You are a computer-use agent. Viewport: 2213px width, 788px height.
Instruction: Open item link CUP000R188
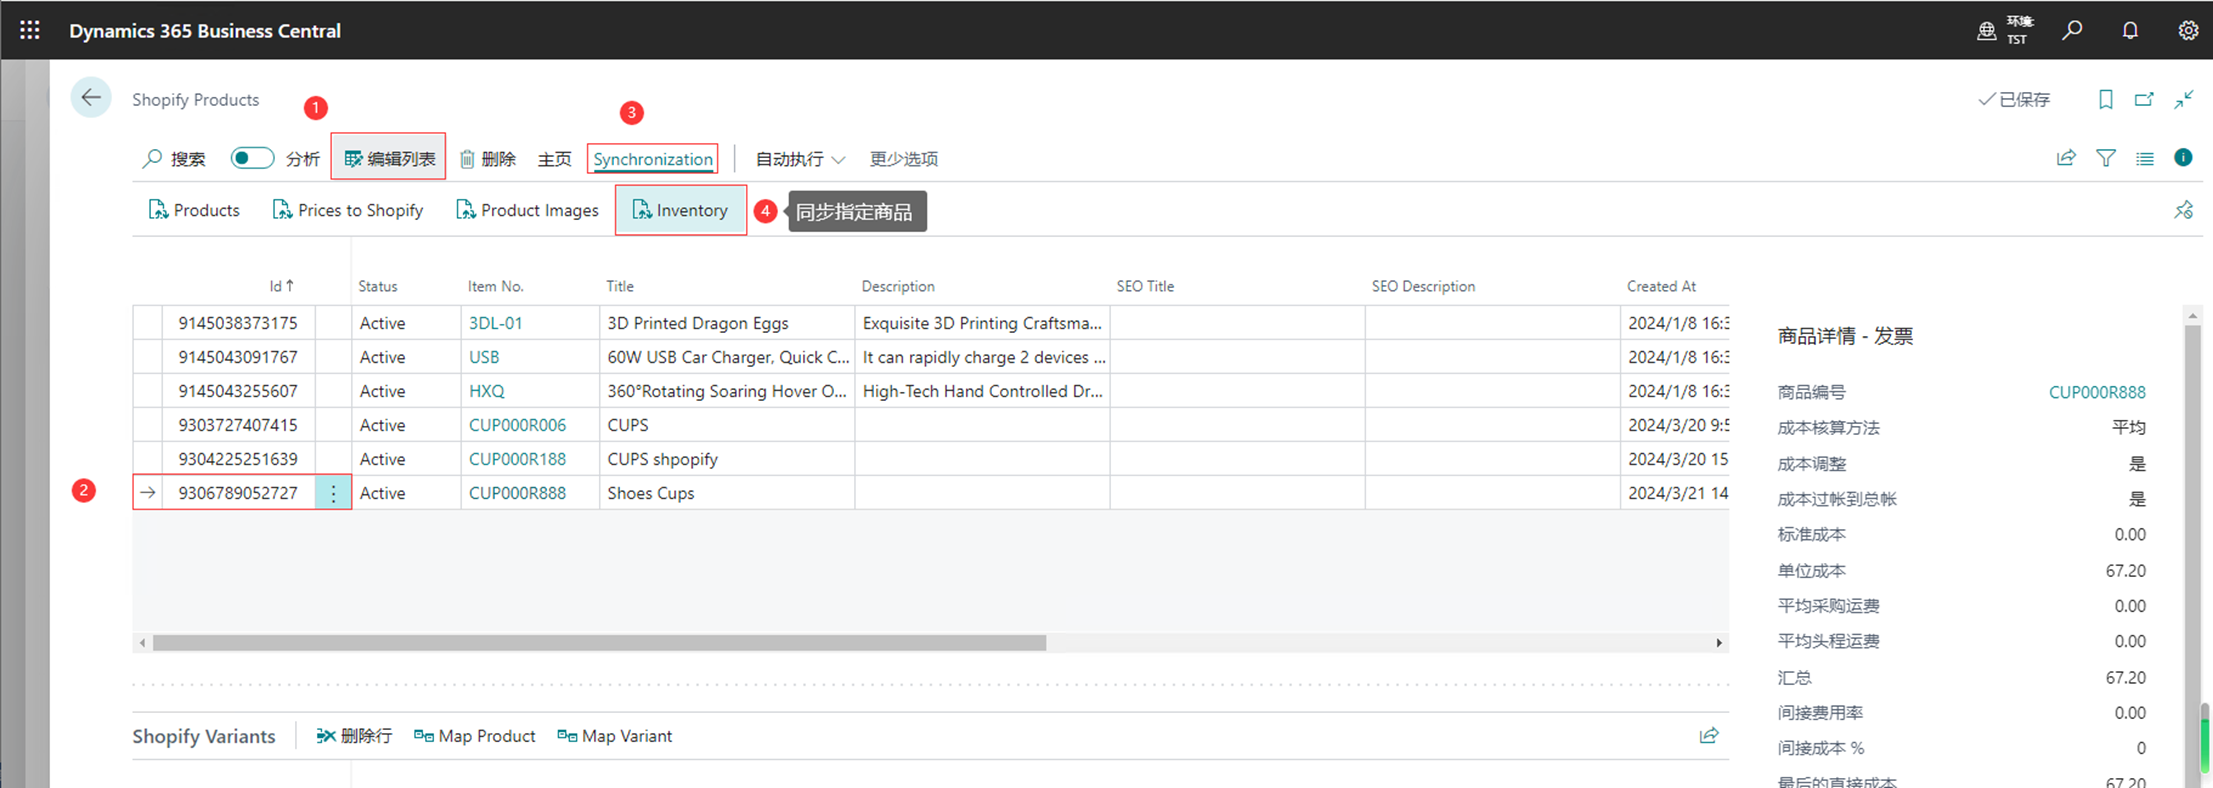tap(518, 459)
